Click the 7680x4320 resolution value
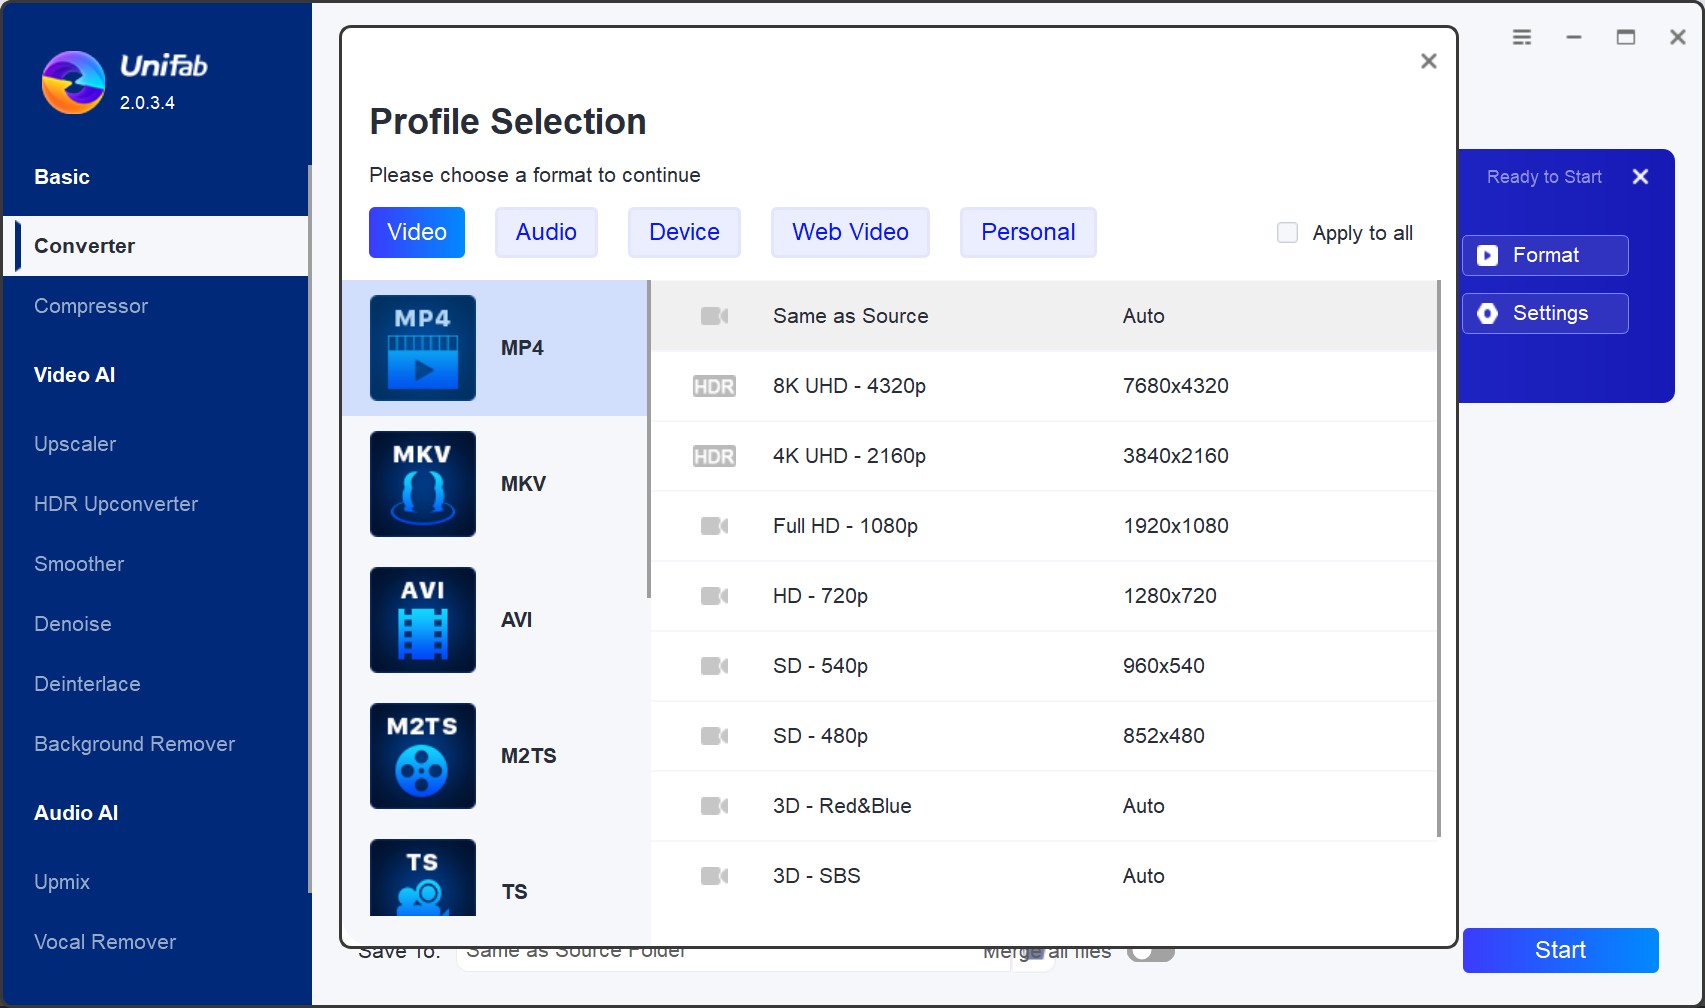The height and width of the screenshot is (1008, 1705). tap(1176, 386)
